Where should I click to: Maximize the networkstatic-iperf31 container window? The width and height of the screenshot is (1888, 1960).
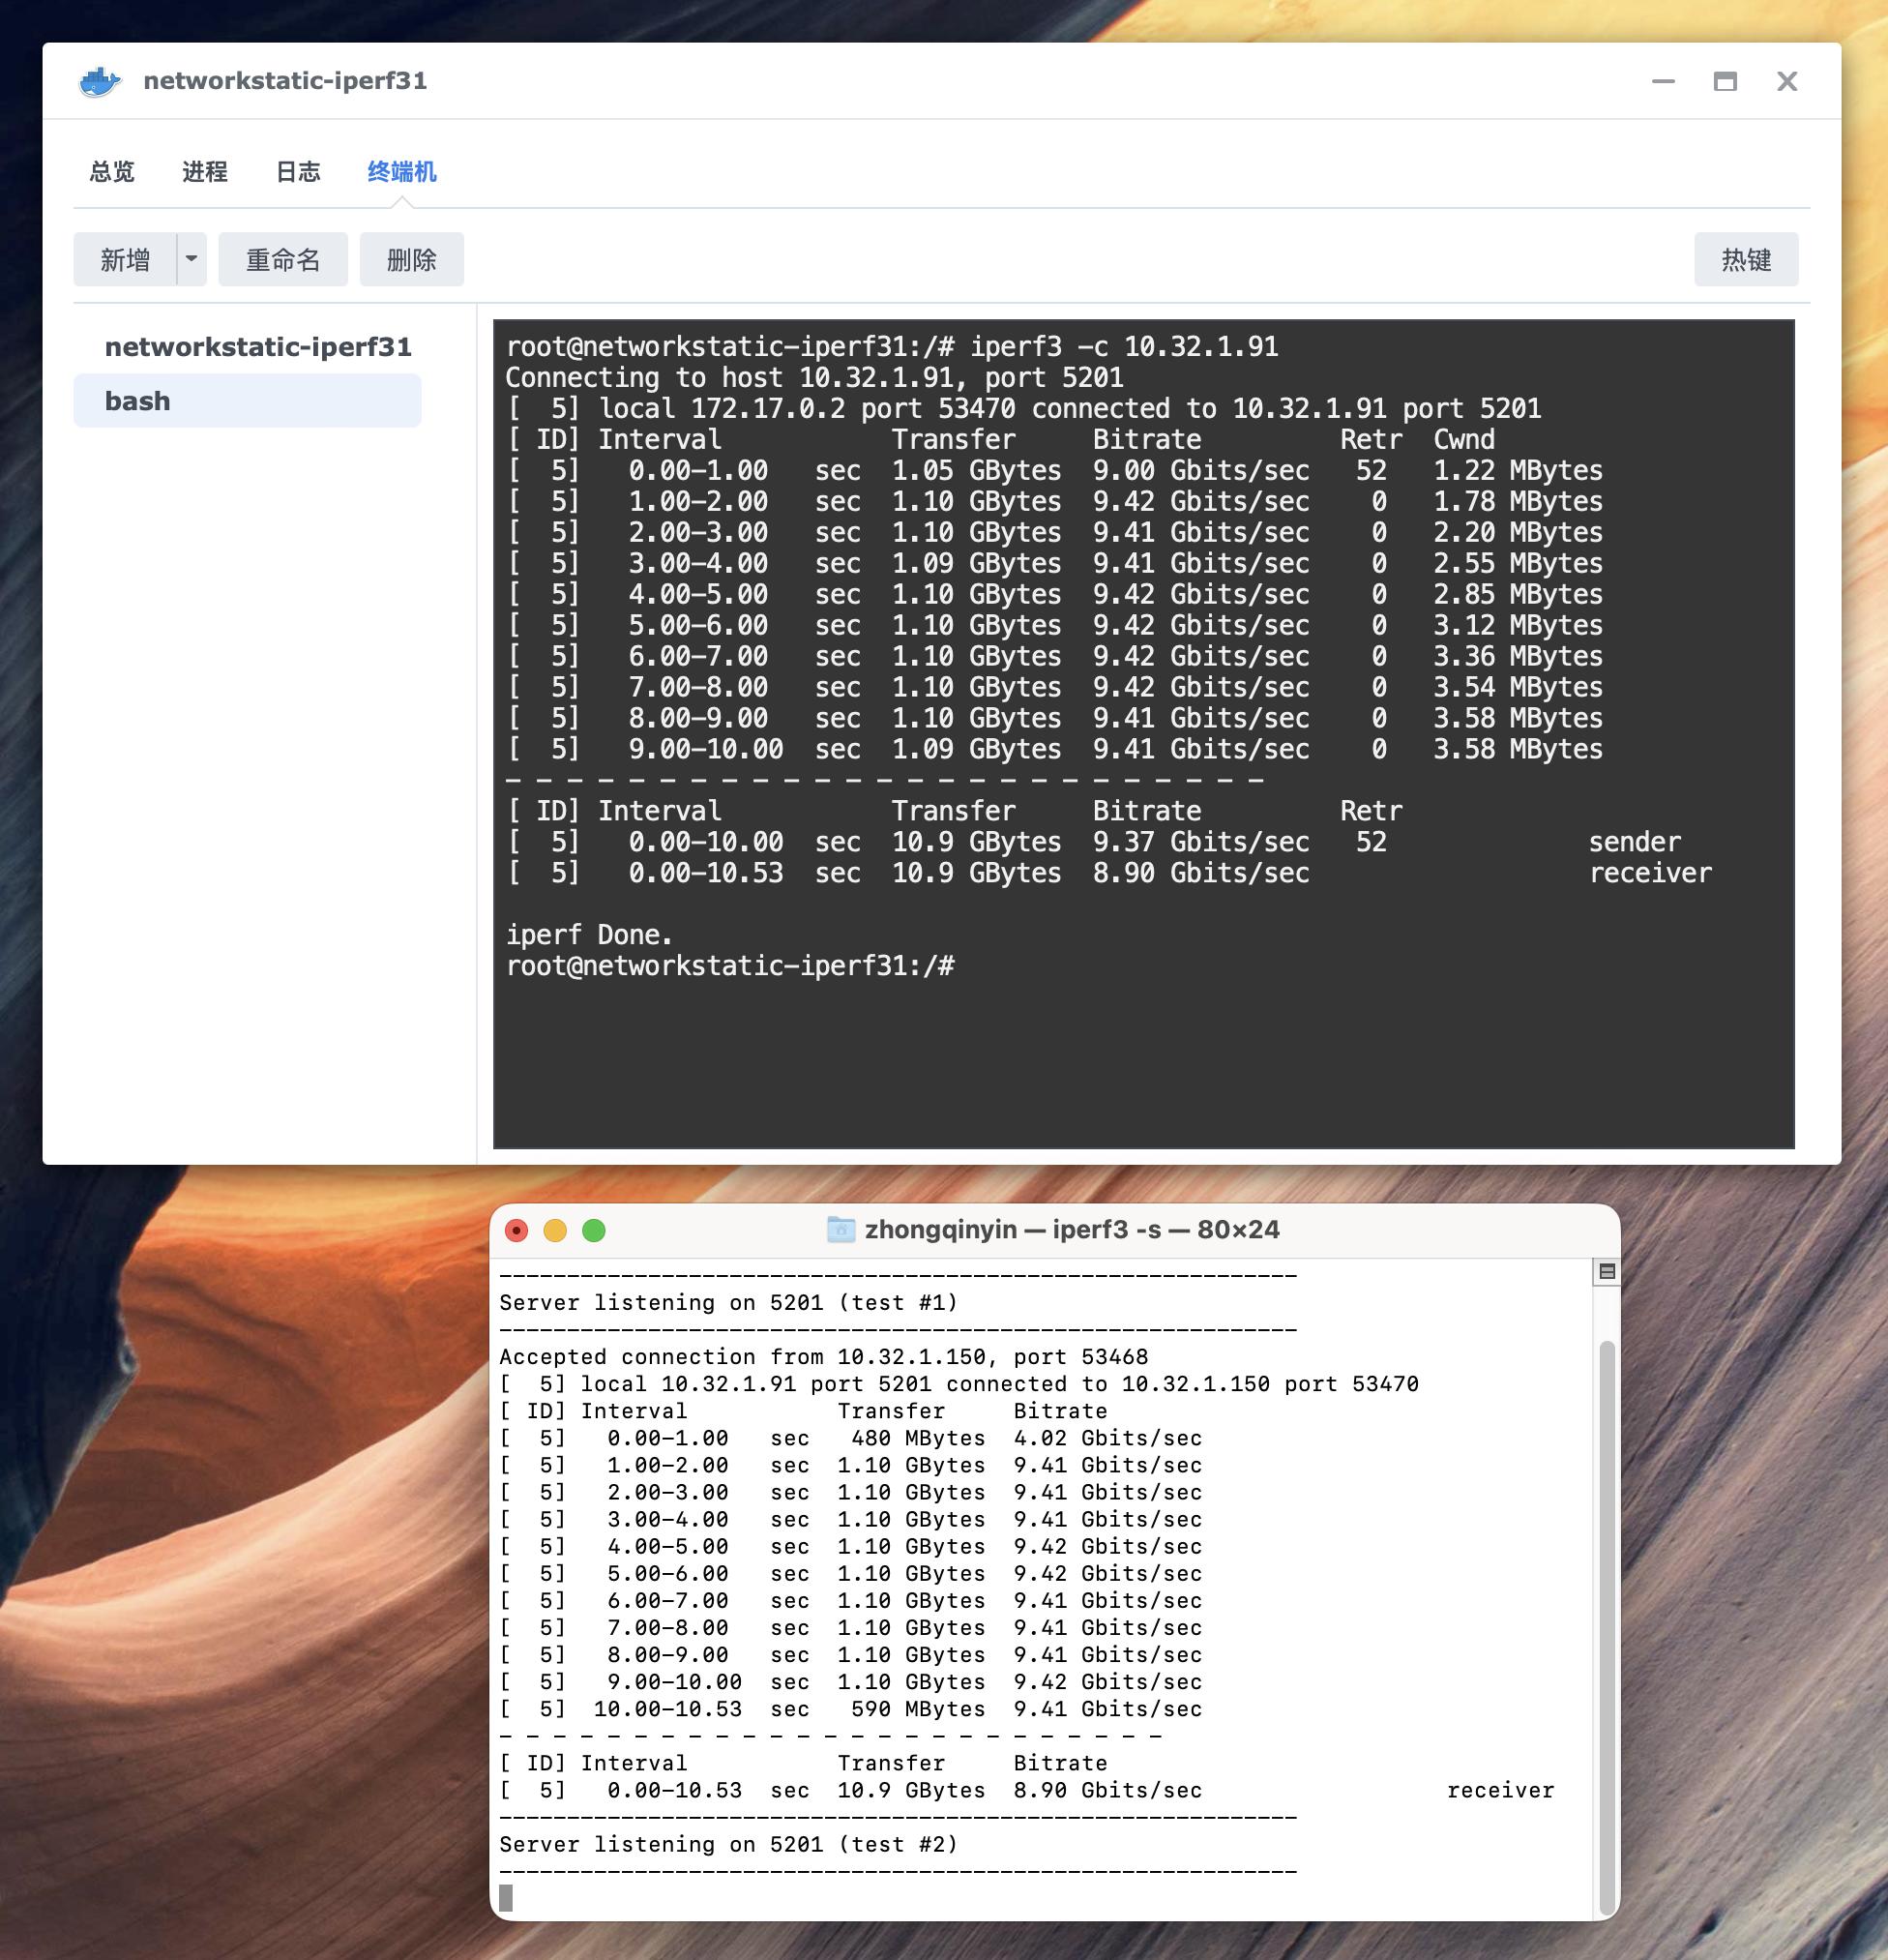point(1725,81)
